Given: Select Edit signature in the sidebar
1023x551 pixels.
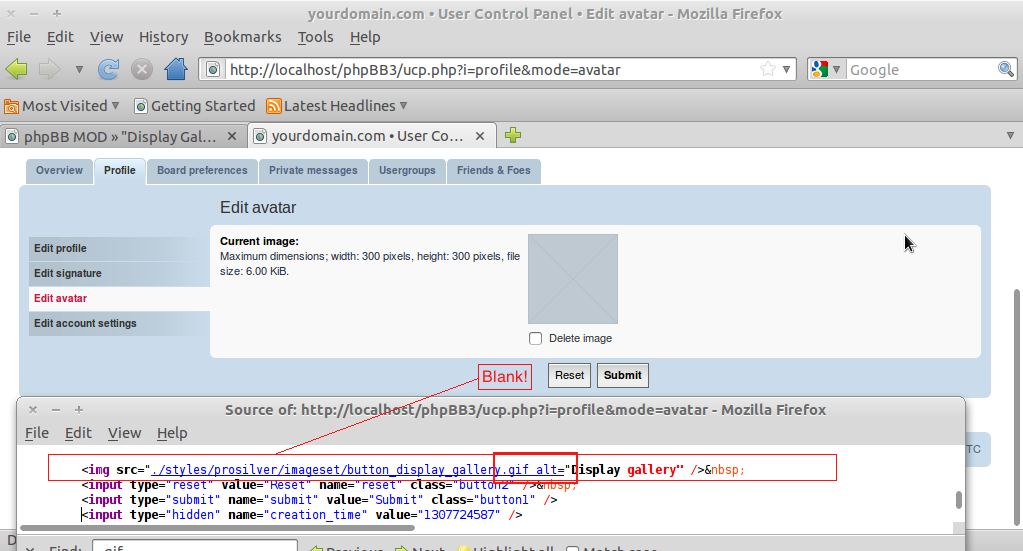Looking at the screenshot, I should click(x=68, y=273).
